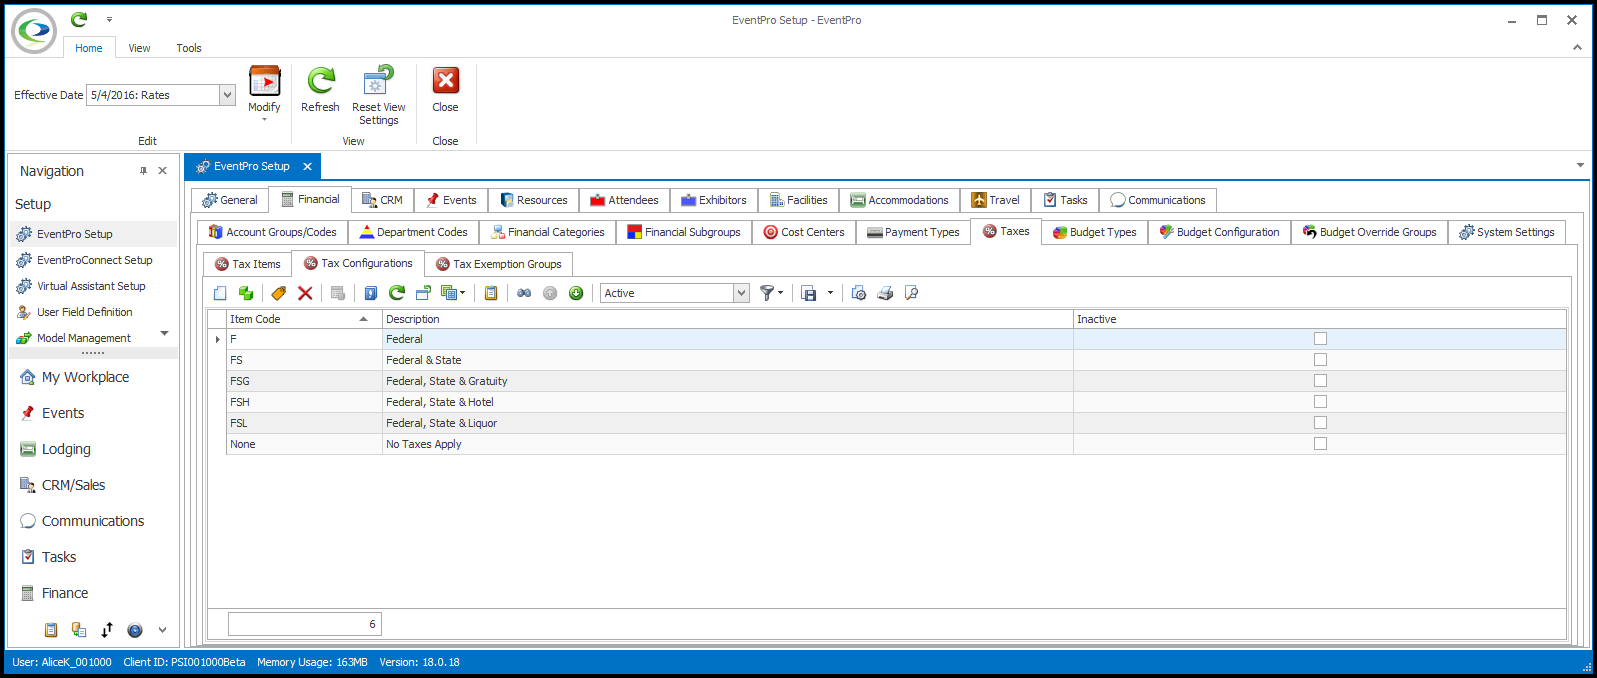
Task: Close the EventPro Setup document tab
Action: click(307, 167)
